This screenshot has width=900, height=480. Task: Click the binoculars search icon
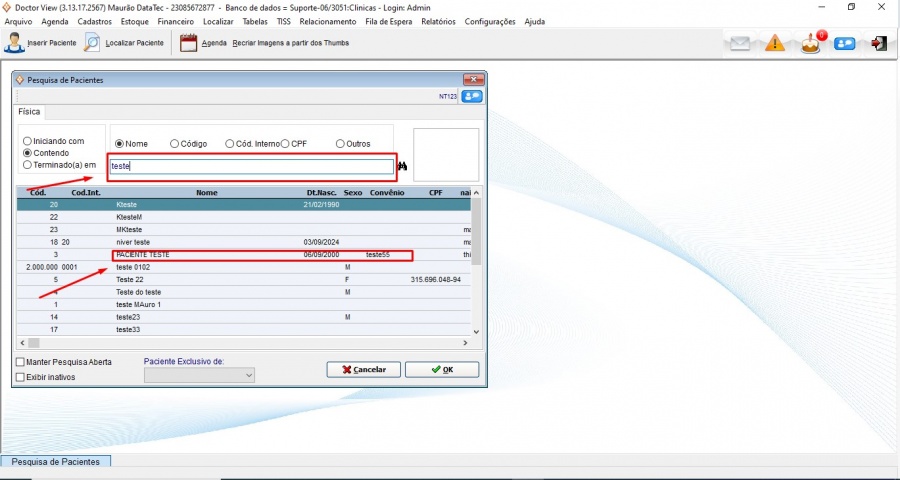point(403,166)
